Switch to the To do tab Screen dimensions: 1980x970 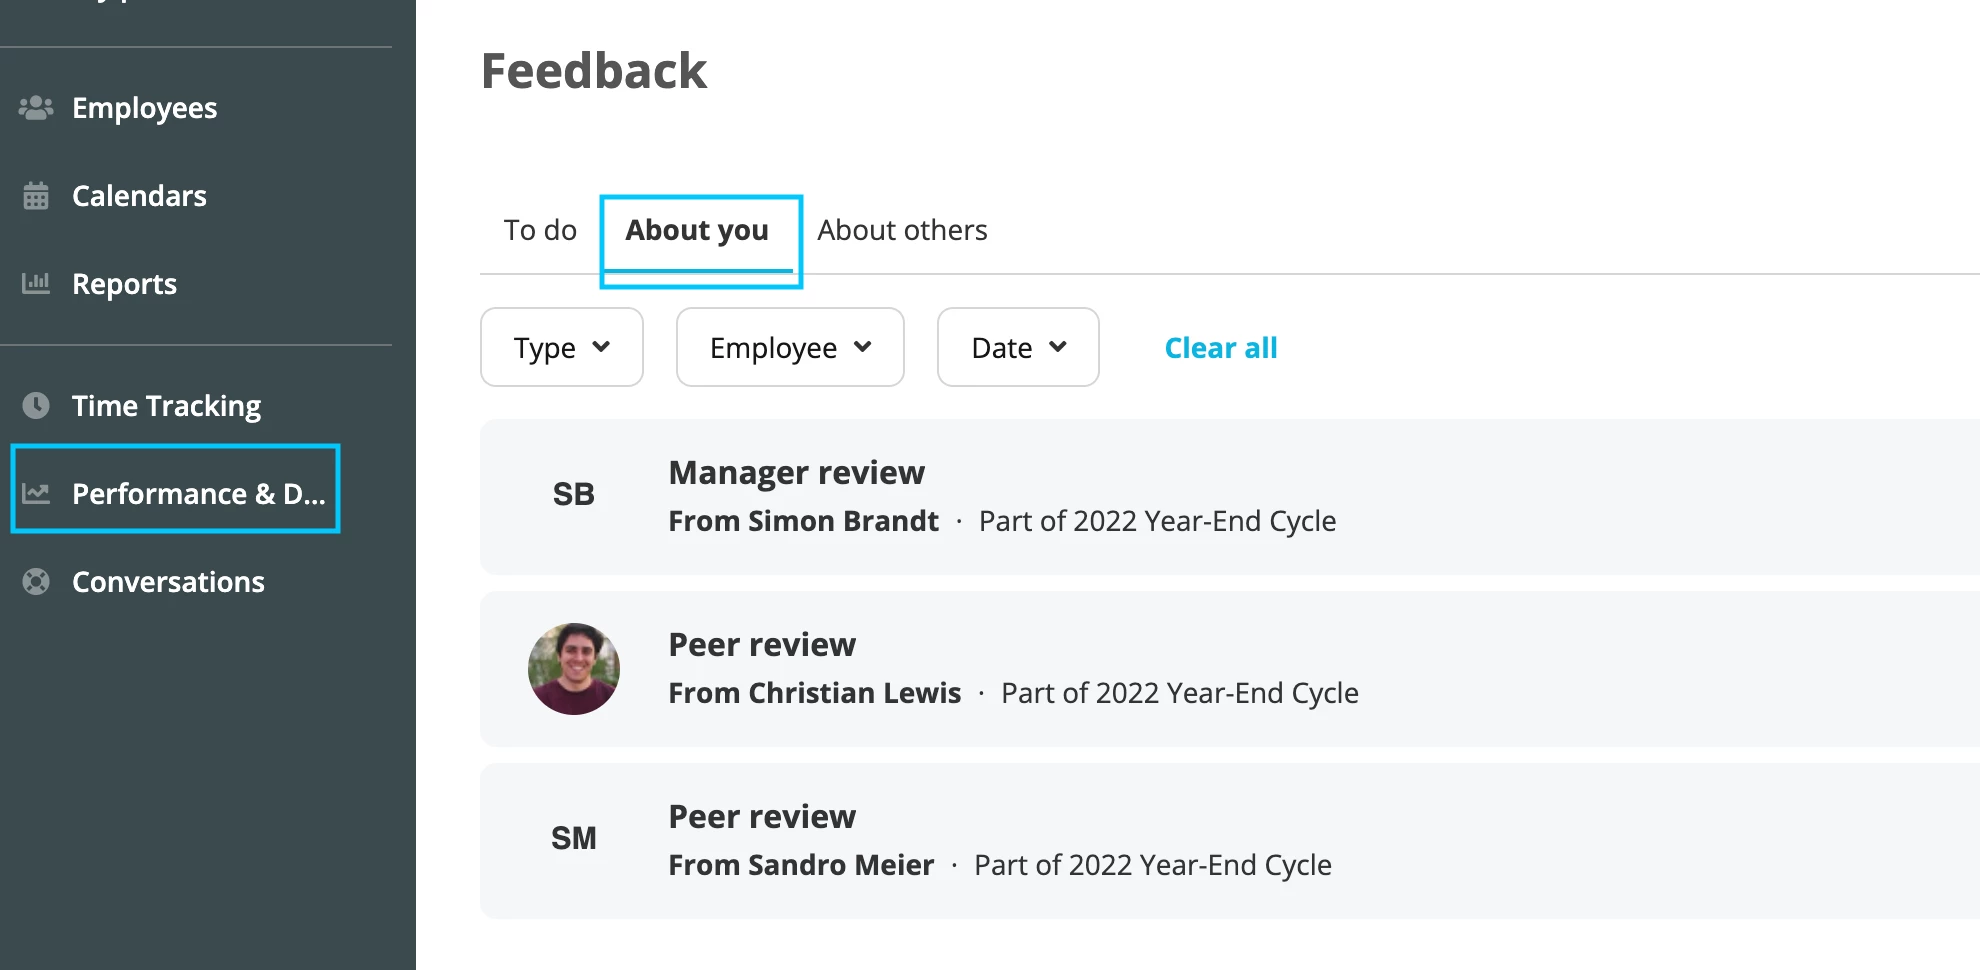[x=540, y=230]
